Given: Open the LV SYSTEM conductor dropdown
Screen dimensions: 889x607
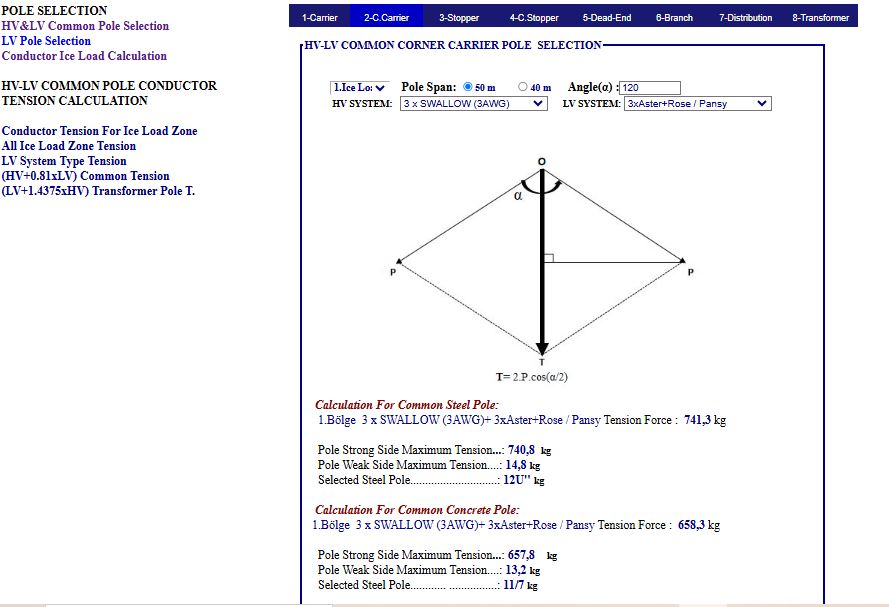Looking at the screenshot, I should 697,104.
